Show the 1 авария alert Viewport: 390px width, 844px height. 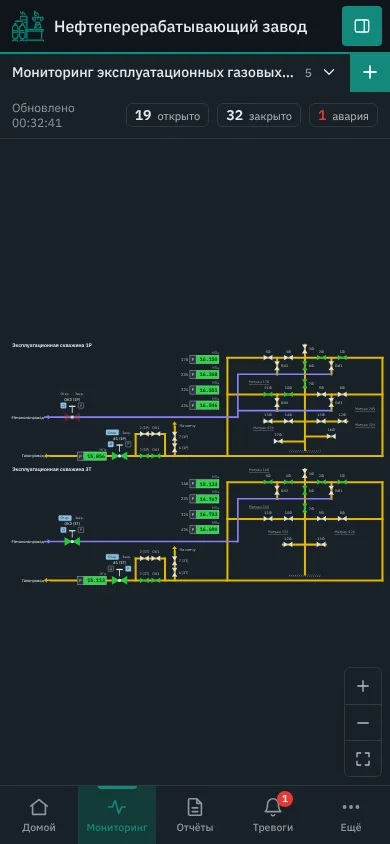pos(343,115)
